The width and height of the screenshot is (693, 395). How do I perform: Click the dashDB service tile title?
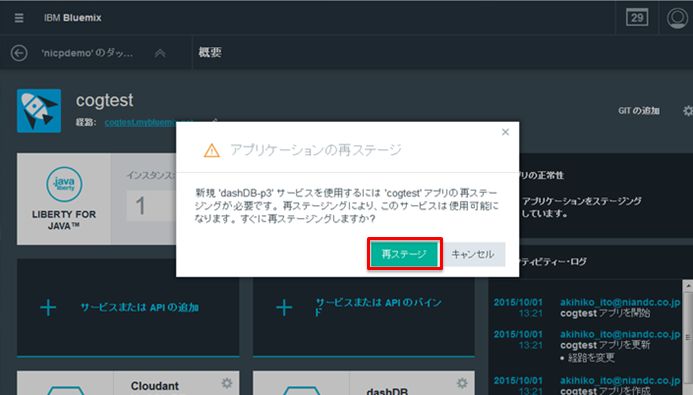coord(387,391)
